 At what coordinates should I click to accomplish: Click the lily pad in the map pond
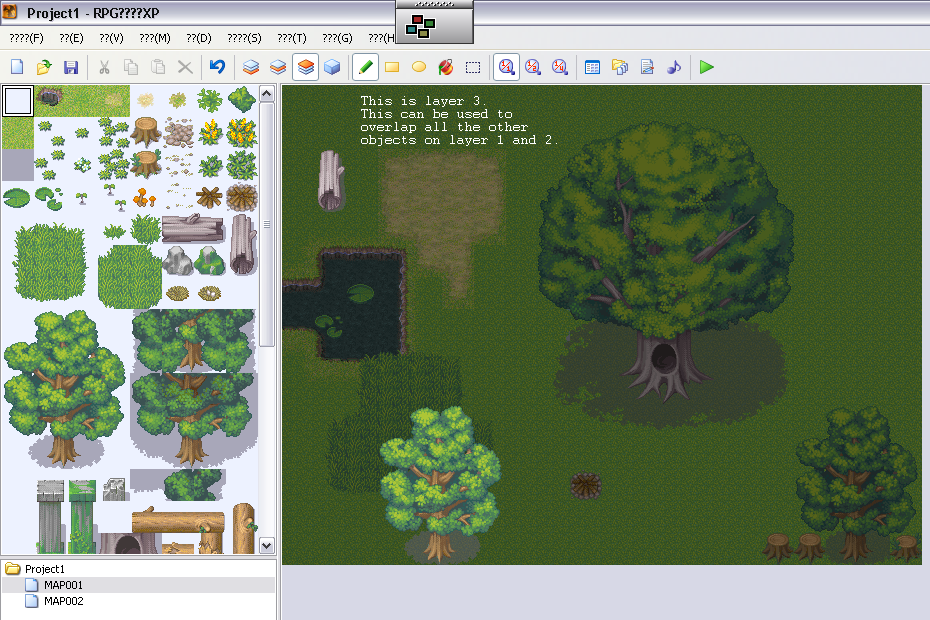tap(360, 293)
